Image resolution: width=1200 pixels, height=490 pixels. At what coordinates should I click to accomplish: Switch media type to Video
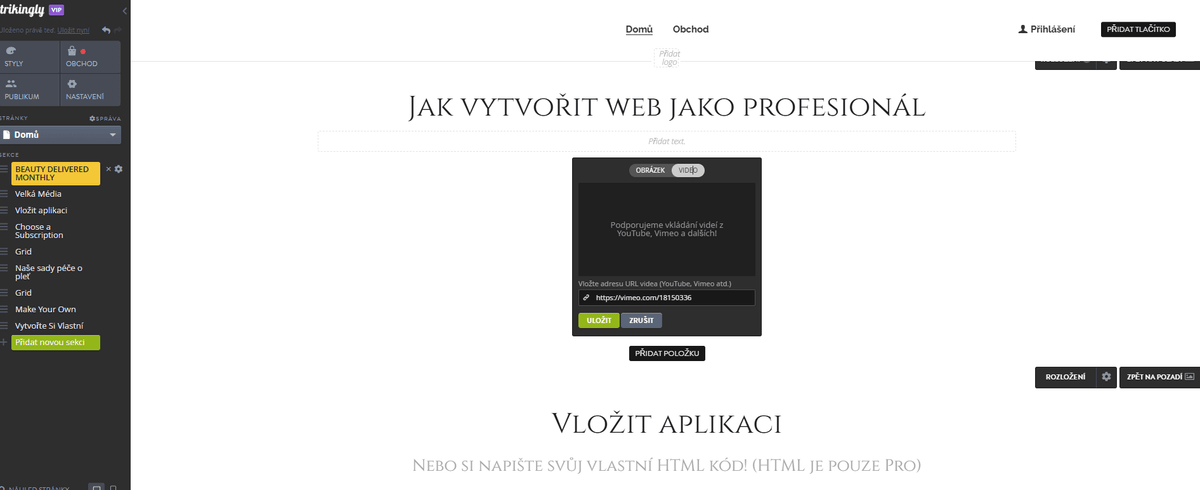point(688,170)
